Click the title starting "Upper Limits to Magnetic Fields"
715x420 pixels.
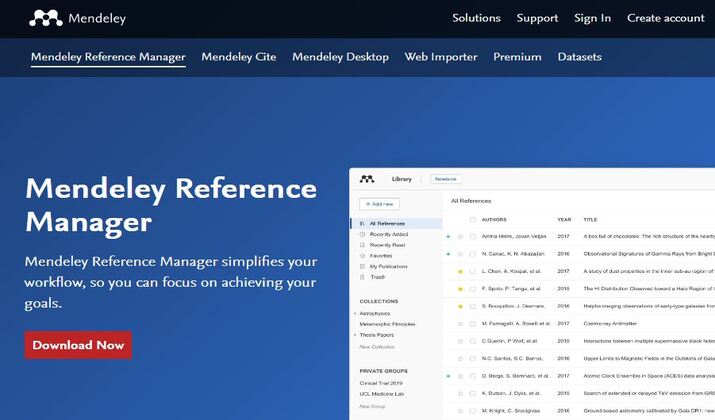point(649,359)
